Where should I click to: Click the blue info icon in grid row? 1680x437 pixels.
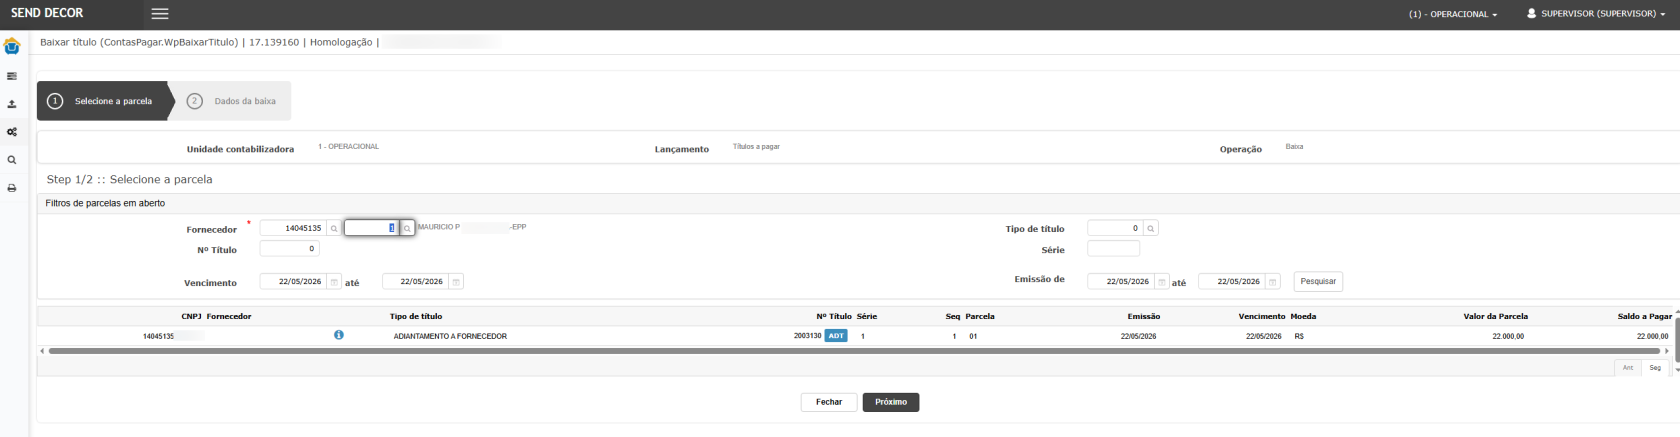pyautogui.click(x=339, y=335)
